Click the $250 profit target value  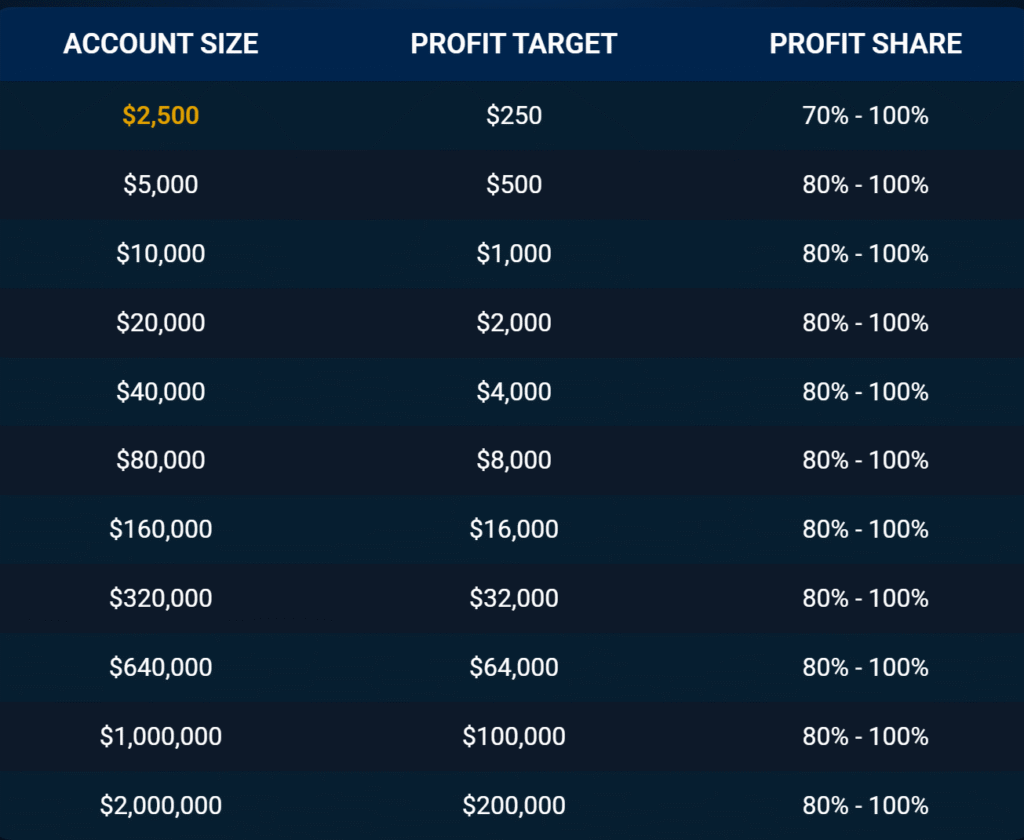pyautogui.click(x=514, y=116)
